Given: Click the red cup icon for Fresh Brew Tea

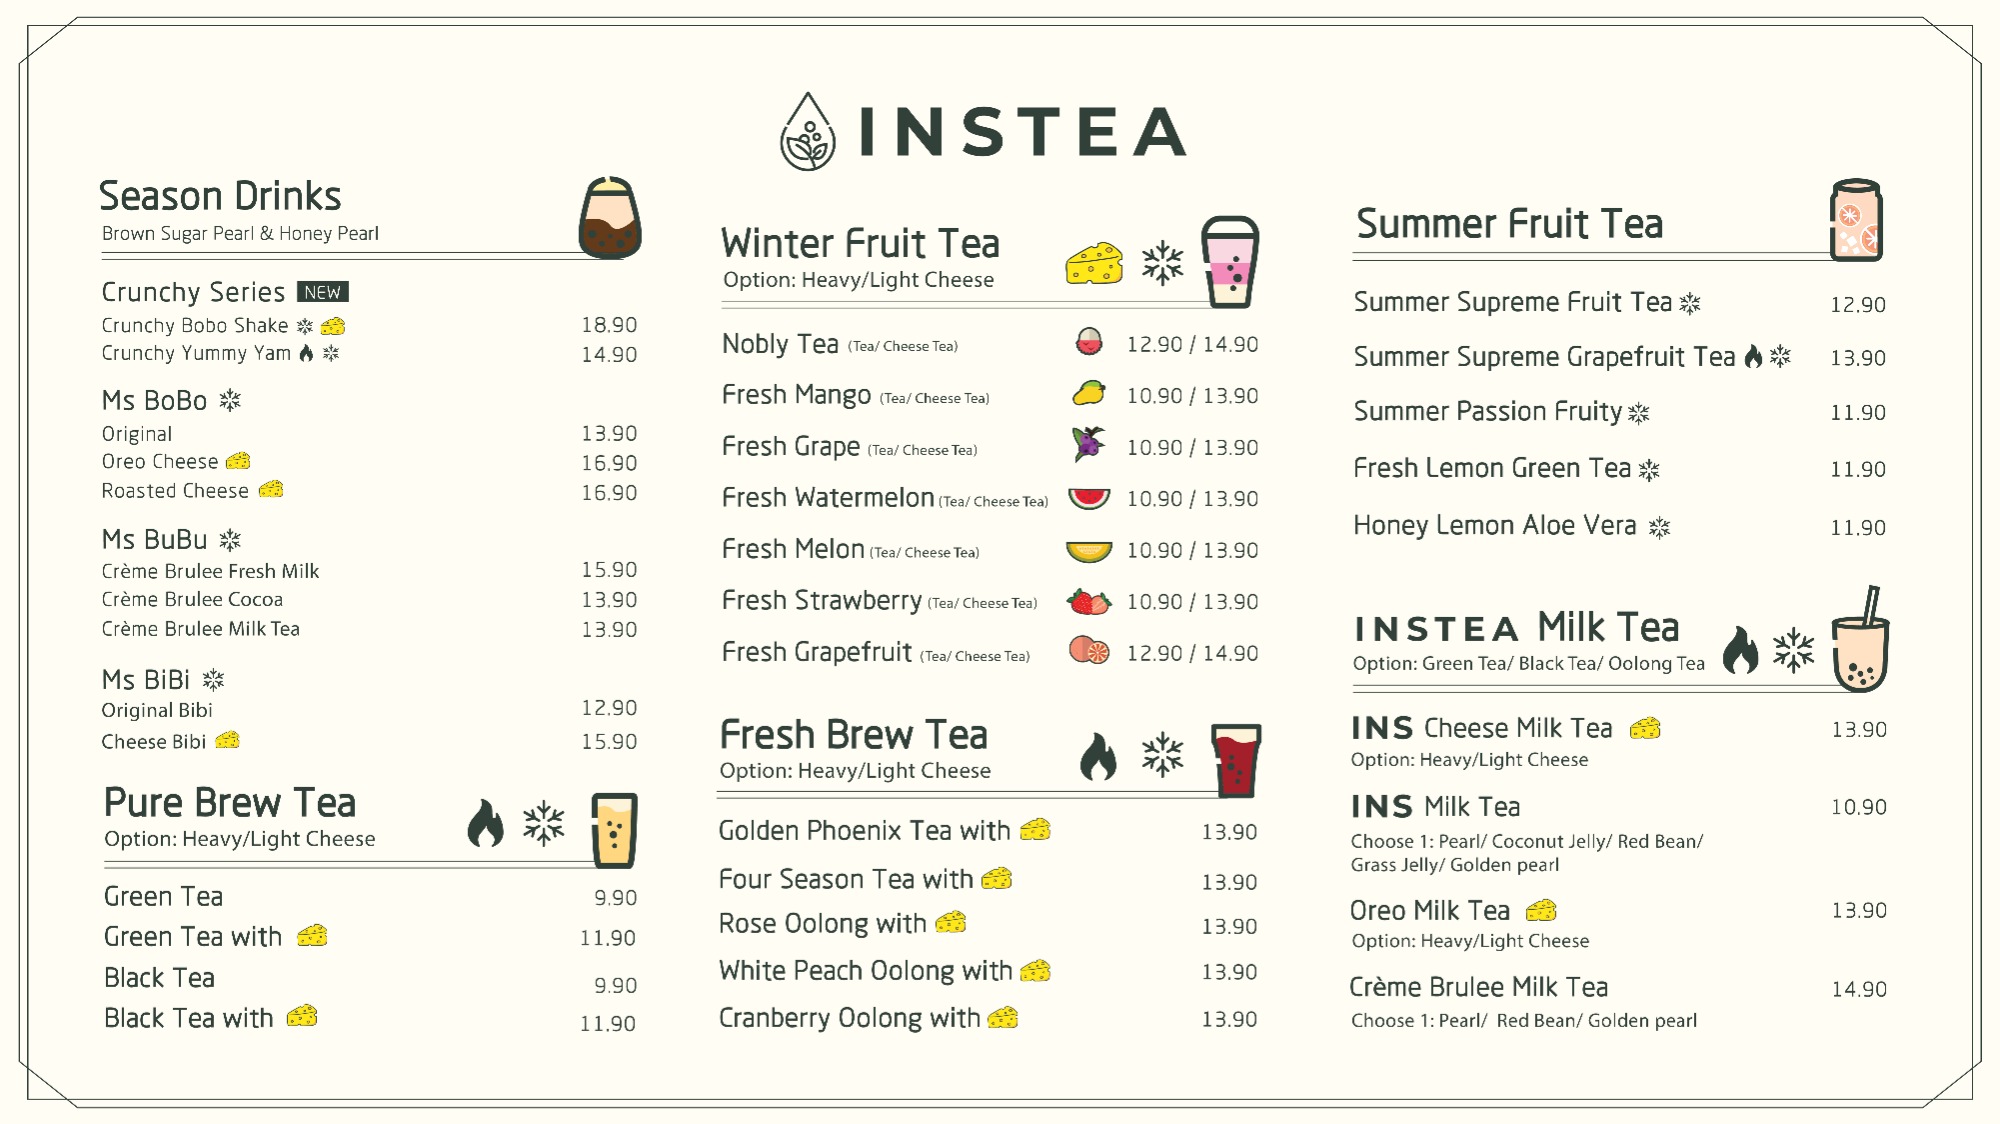Looking at the screenshot, I should pyautogui.click(x=1236, y=761).
